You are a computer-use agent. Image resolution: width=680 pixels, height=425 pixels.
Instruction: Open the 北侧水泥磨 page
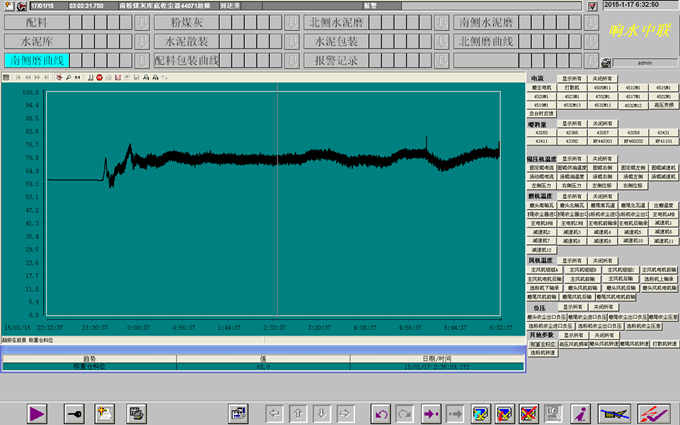click(x=338, y=22)
